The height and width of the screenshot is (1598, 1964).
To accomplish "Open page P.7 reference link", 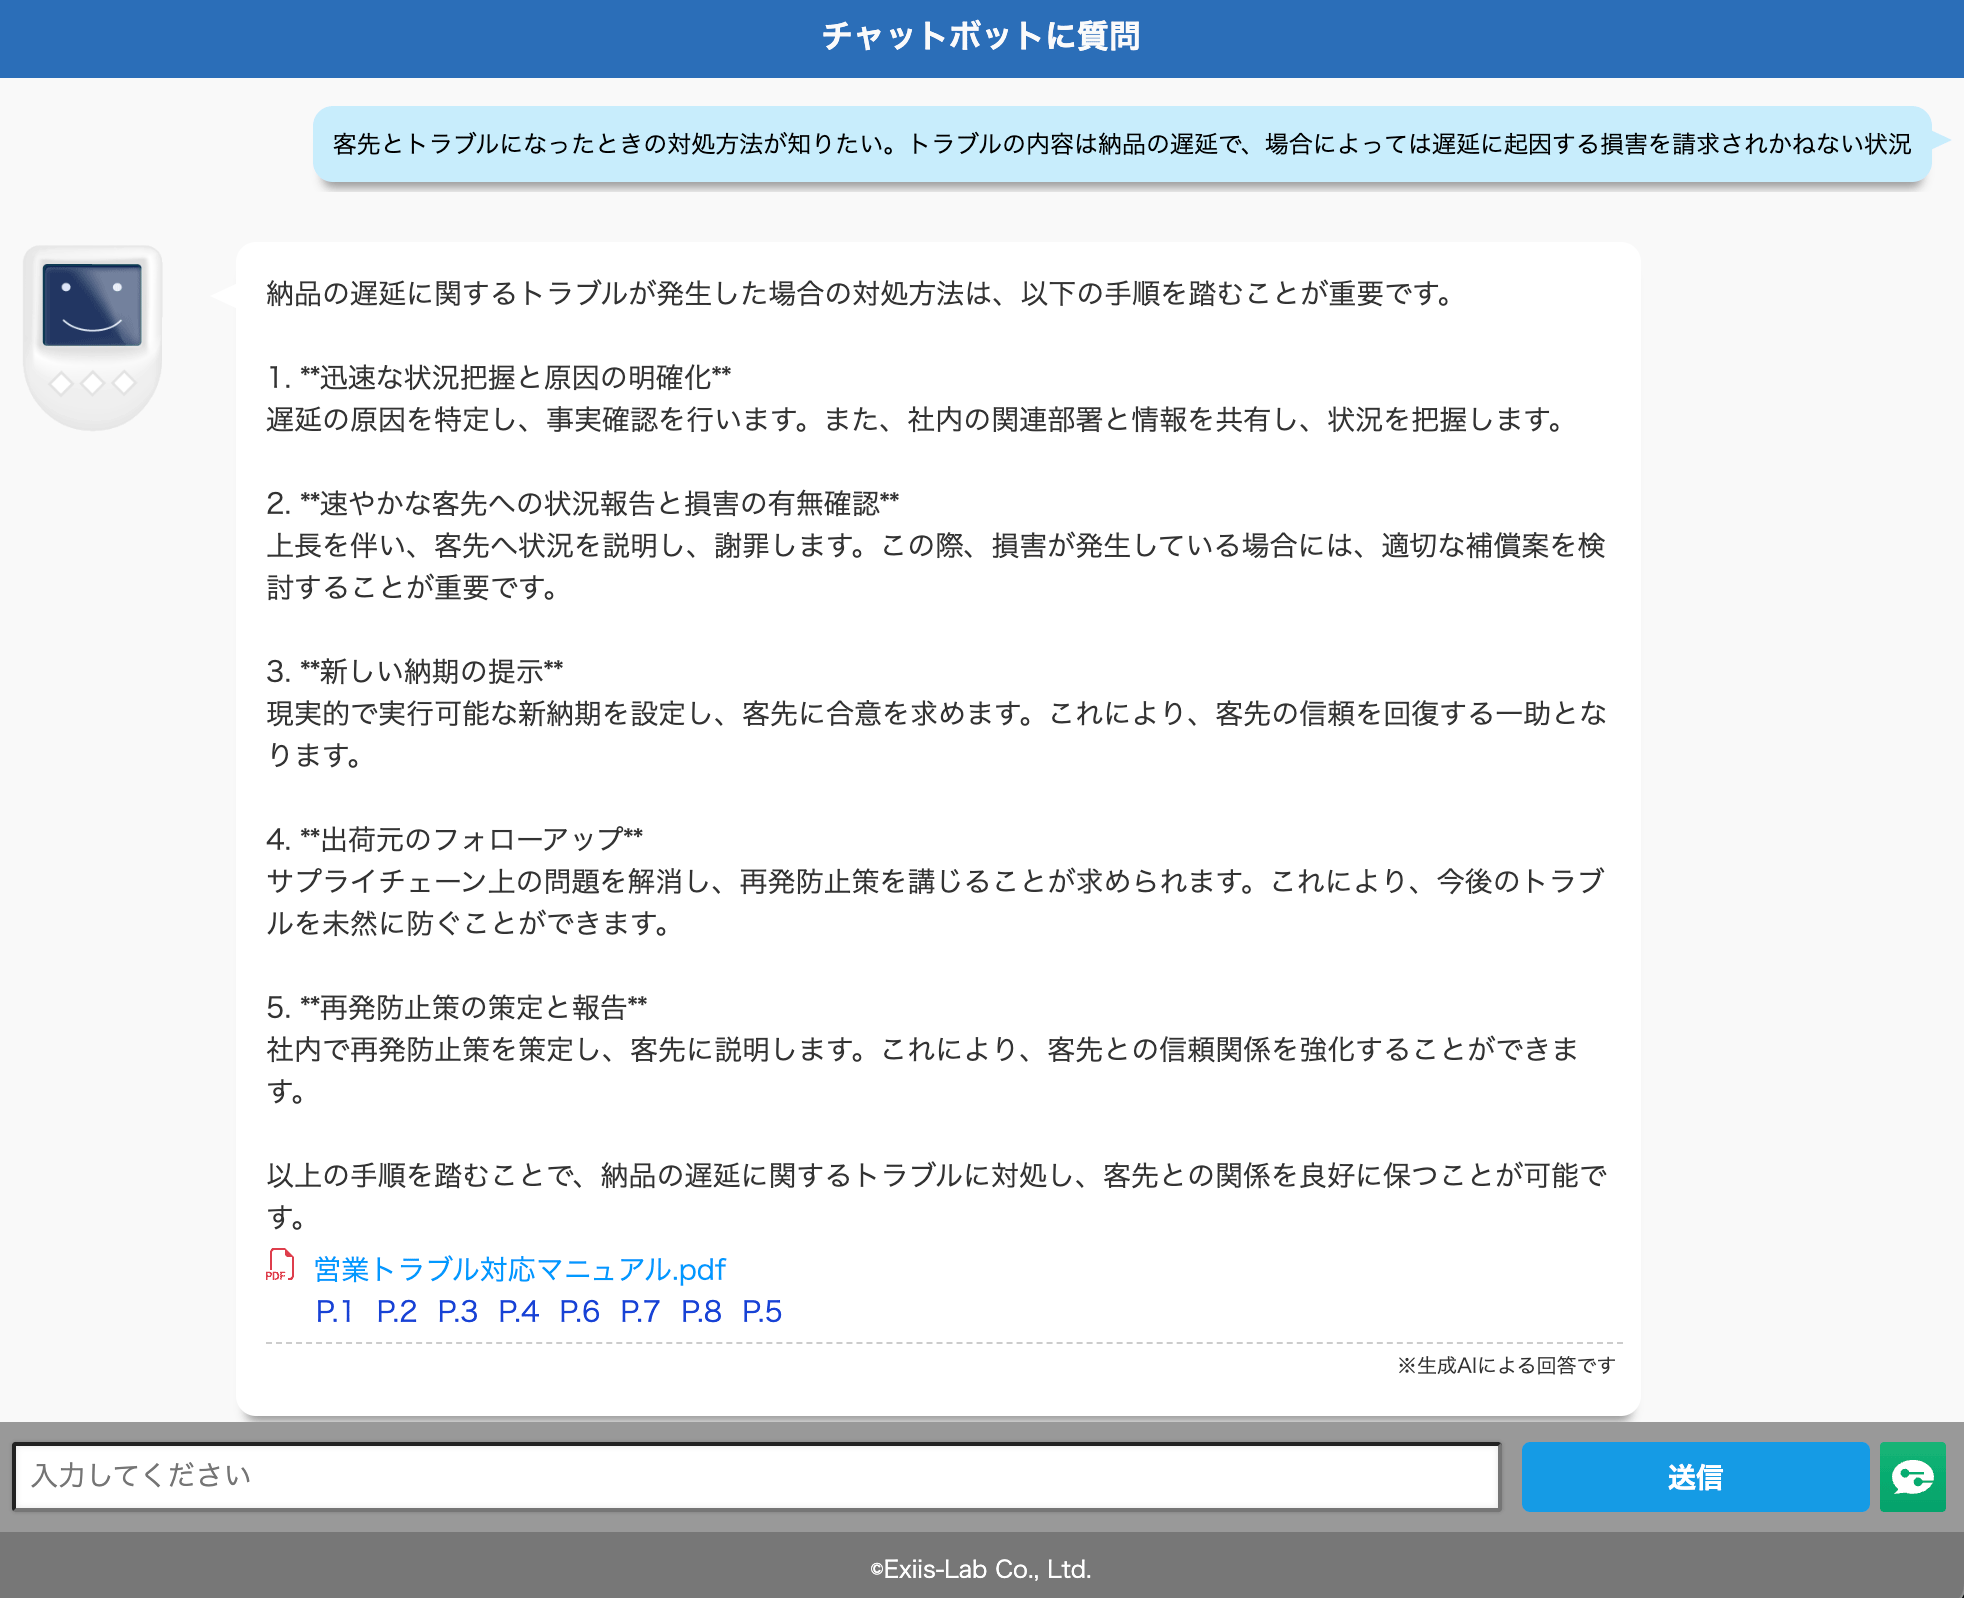I will point(640,1311).
